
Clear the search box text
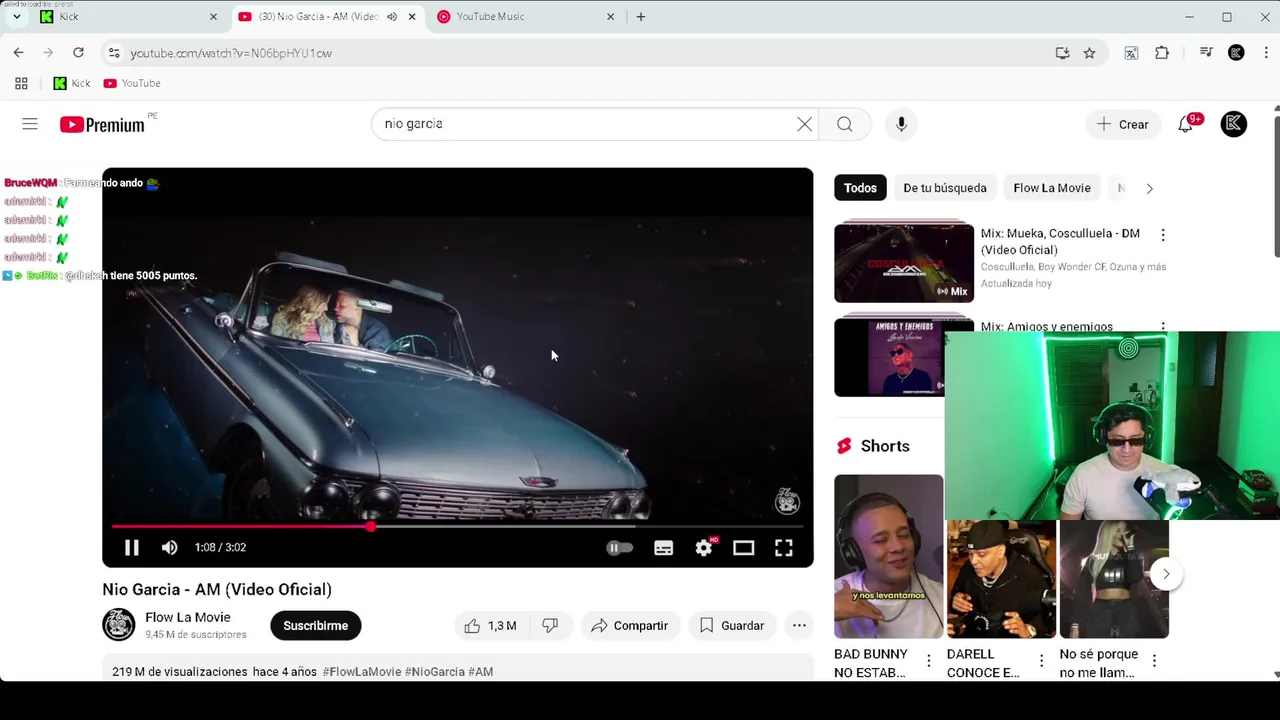pyautogui.click(x=804, y=124)
